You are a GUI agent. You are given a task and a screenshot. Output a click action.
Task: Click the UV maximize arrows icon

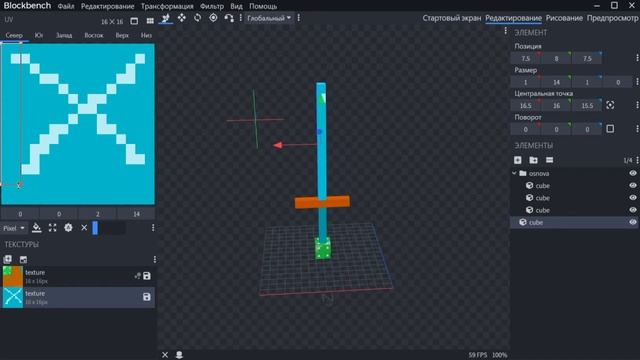tap(52, 228)
